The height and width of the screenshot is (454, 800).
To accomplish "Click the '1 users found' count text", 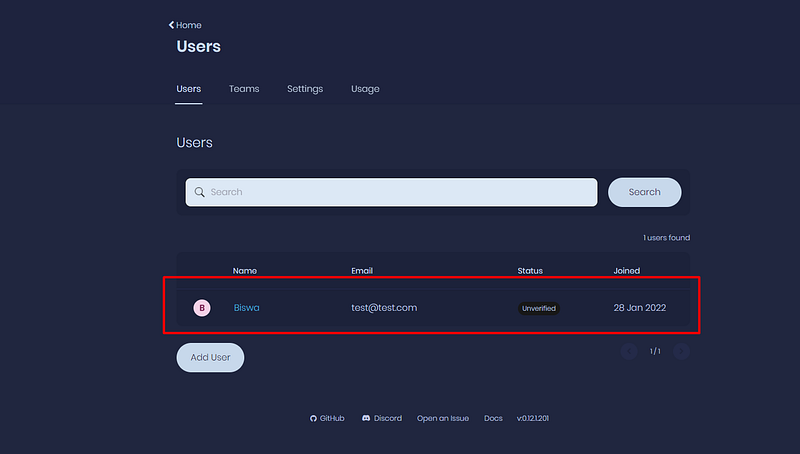I will click(666, 238).
